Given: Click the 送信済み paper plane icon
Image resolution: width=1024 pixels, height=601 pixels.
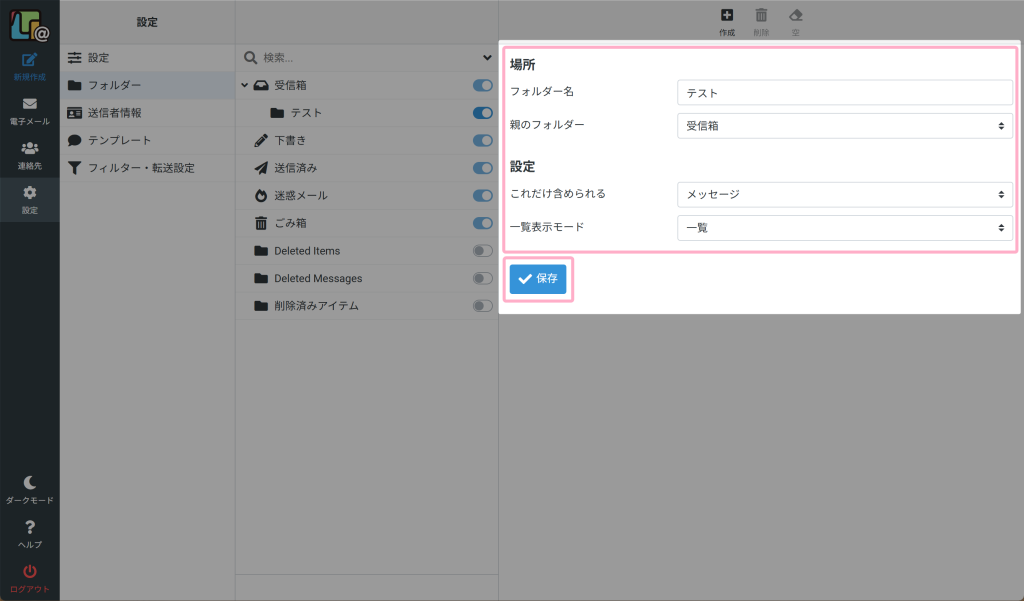Looking at the screenshot, I should point(261,168).
